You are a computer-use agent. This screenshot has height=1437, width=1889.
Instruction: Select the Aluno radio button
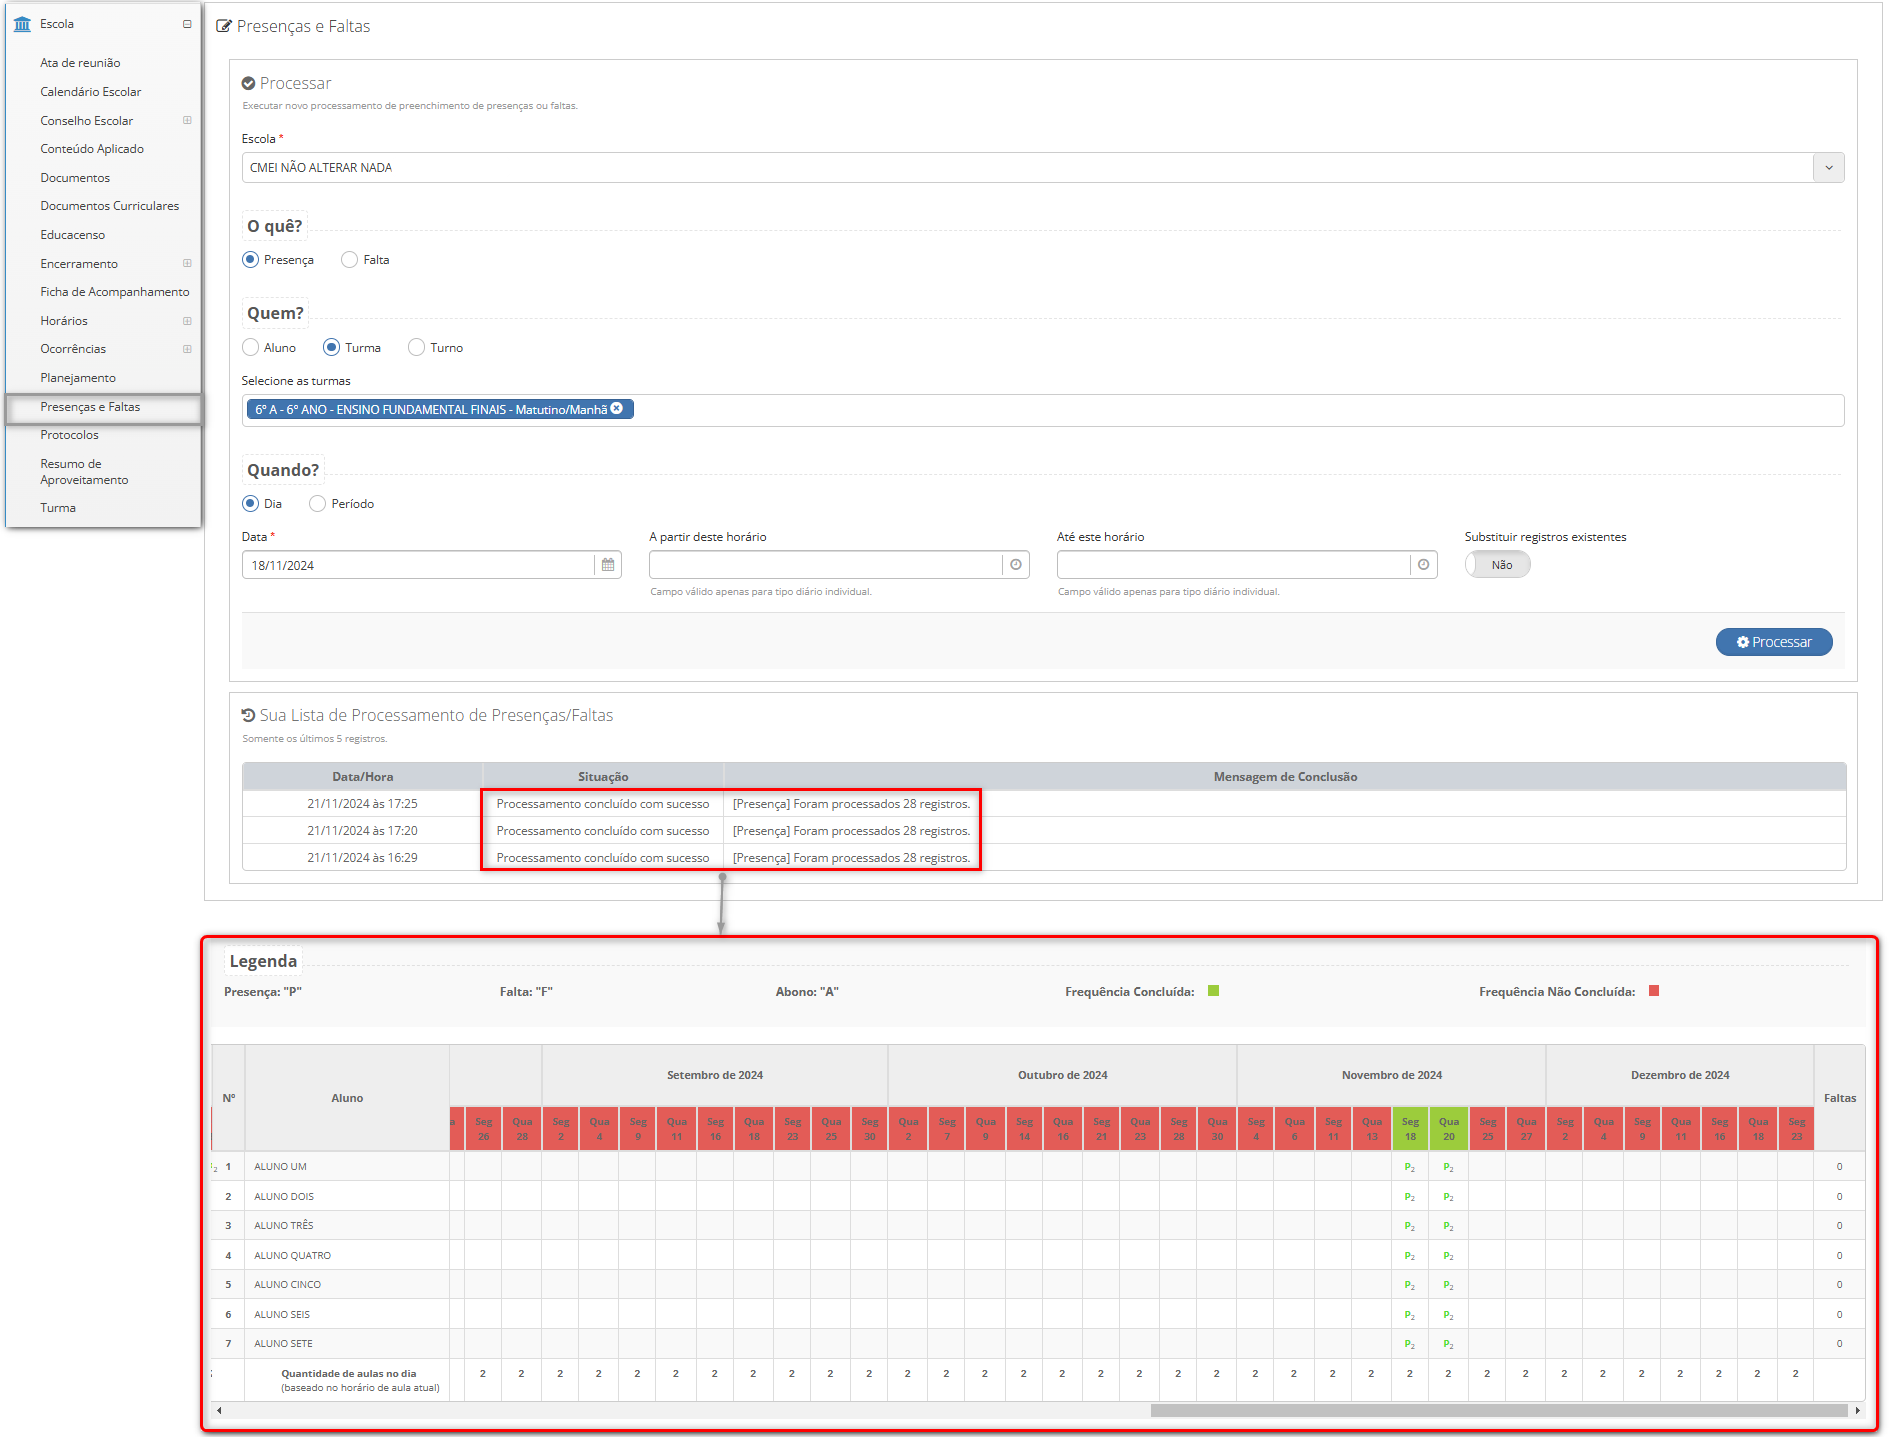click(250, 348)
